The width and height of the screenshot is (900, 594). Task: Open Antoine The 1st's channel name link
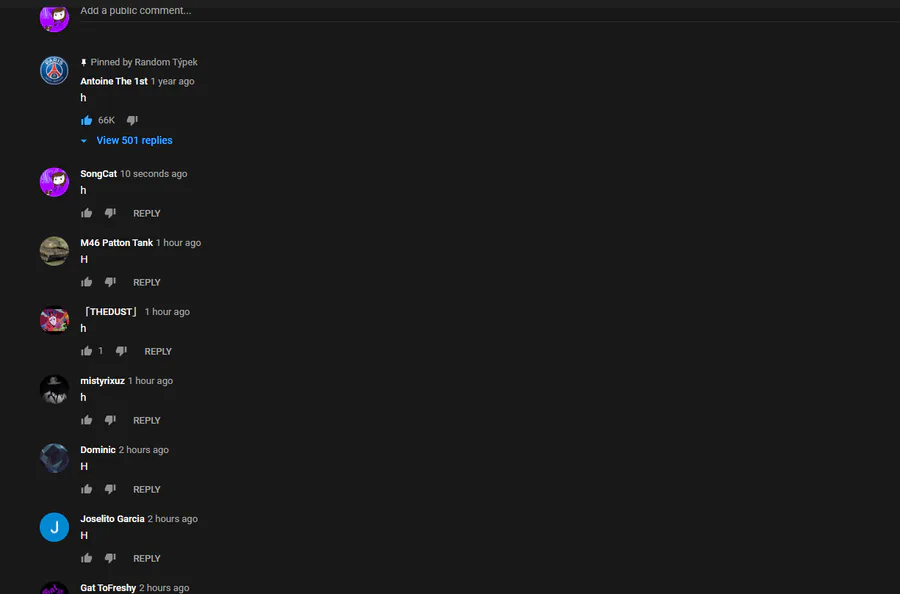pos(114,81)
